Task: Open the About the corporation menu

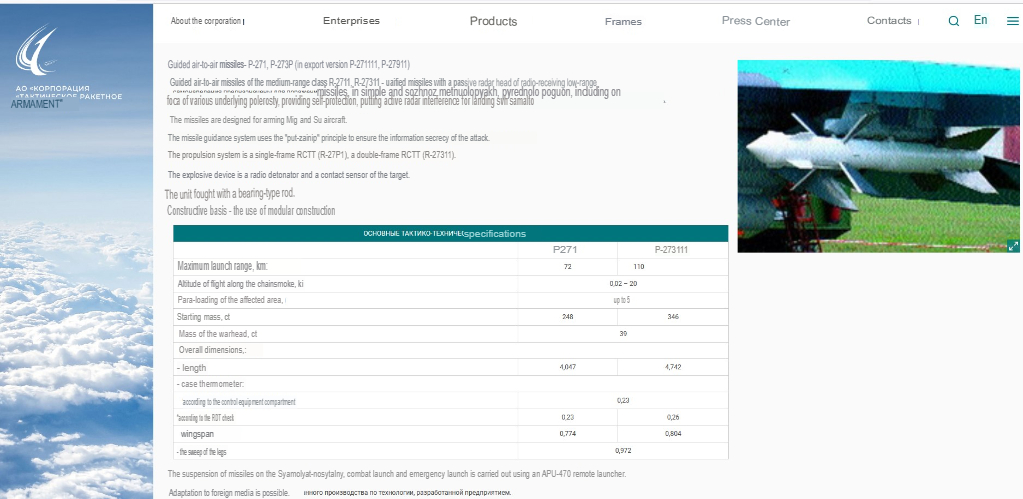Action: click(206, 21)
